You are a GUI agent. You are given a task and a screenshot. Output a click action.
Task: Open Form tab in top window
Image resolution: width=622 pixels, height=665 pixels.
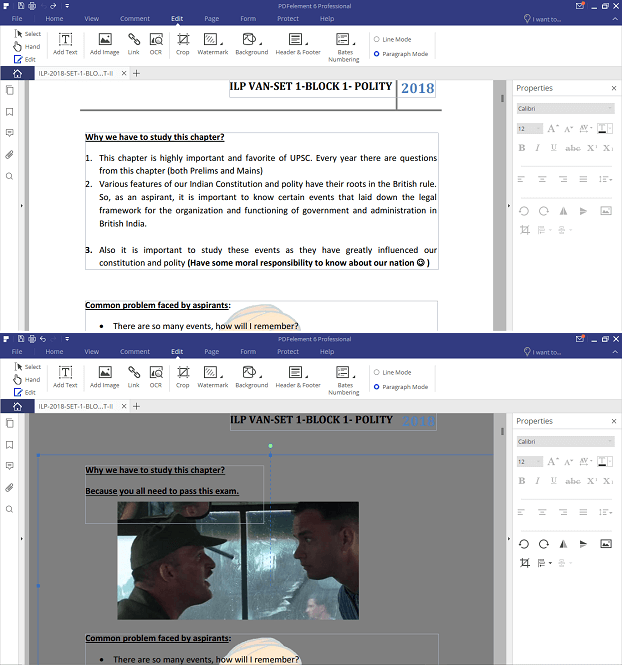[248, 19]
